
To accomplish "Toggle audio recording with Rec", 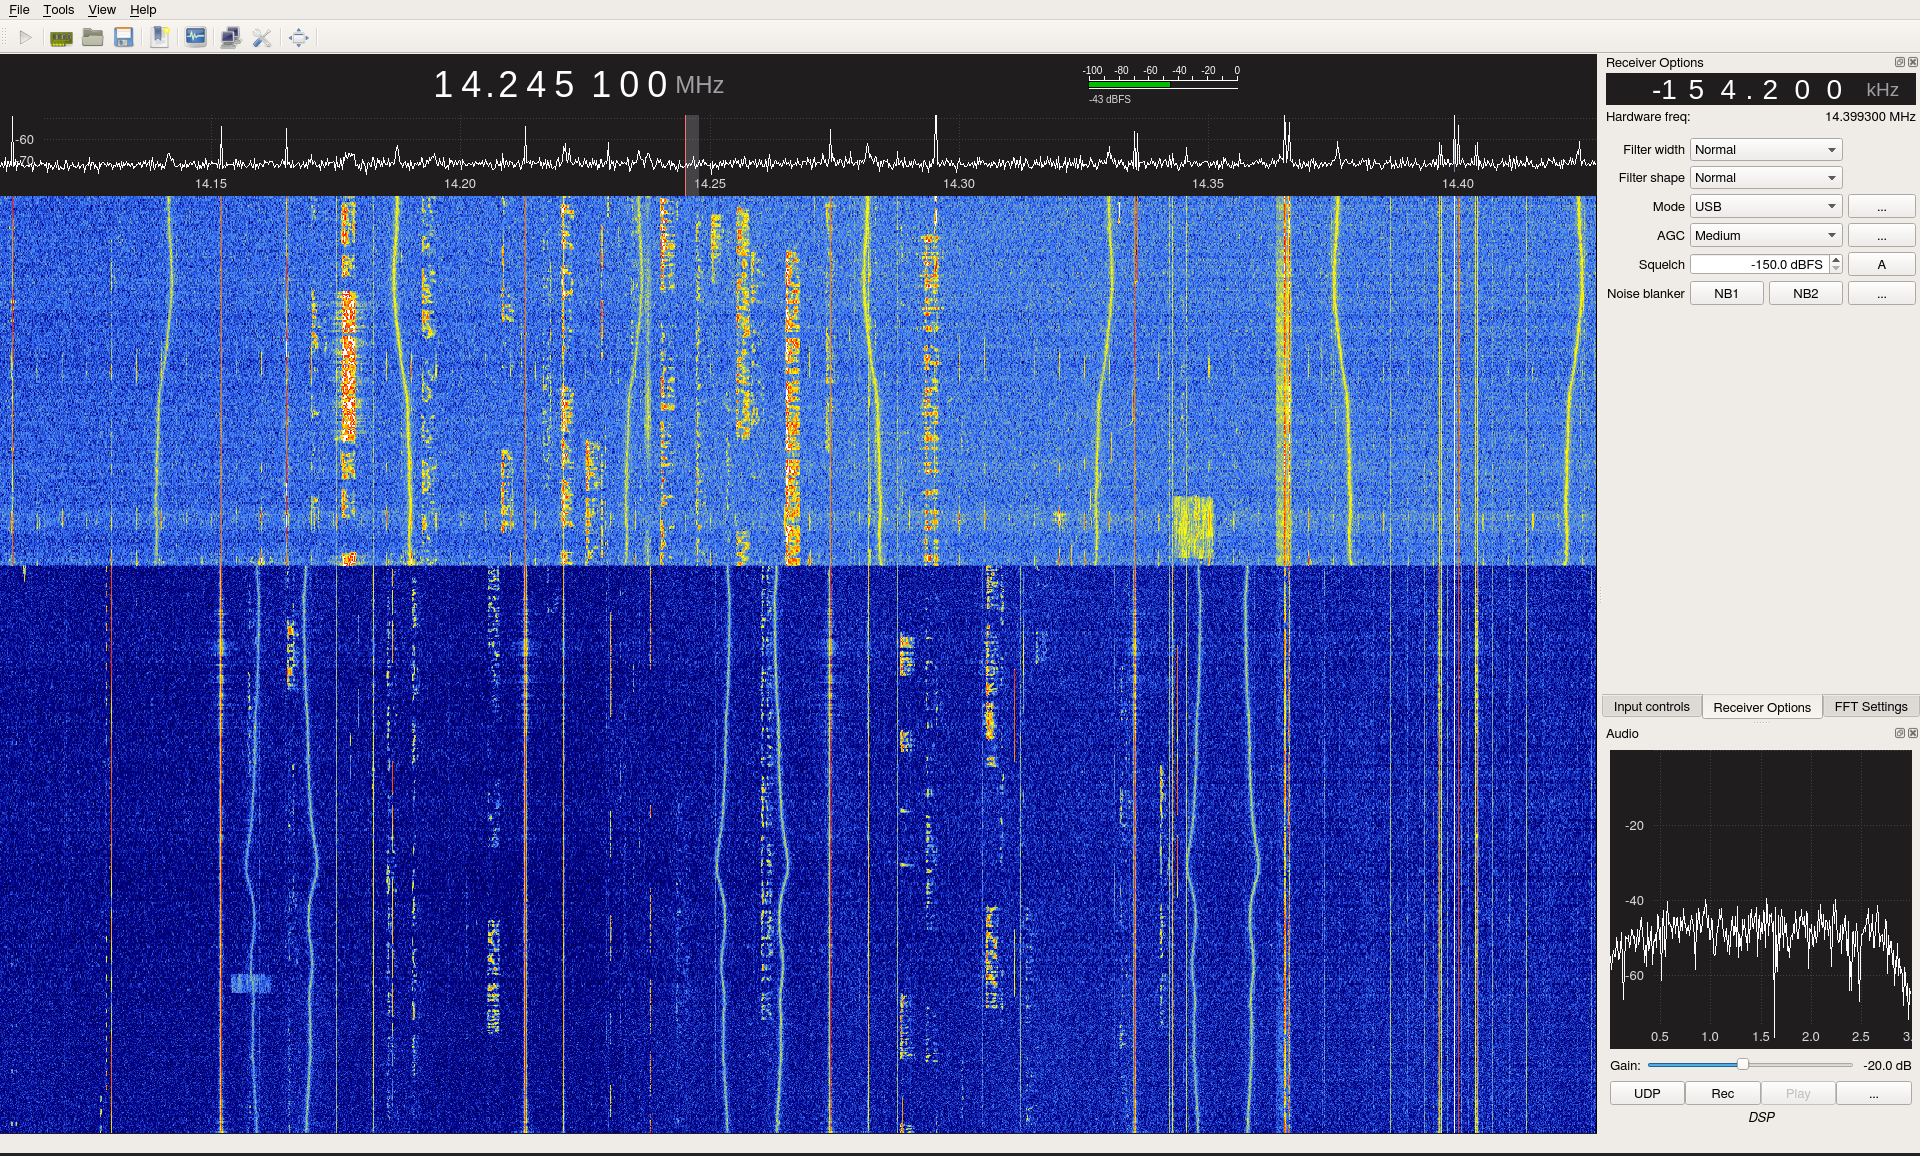I will [x=1722, y=1093].
